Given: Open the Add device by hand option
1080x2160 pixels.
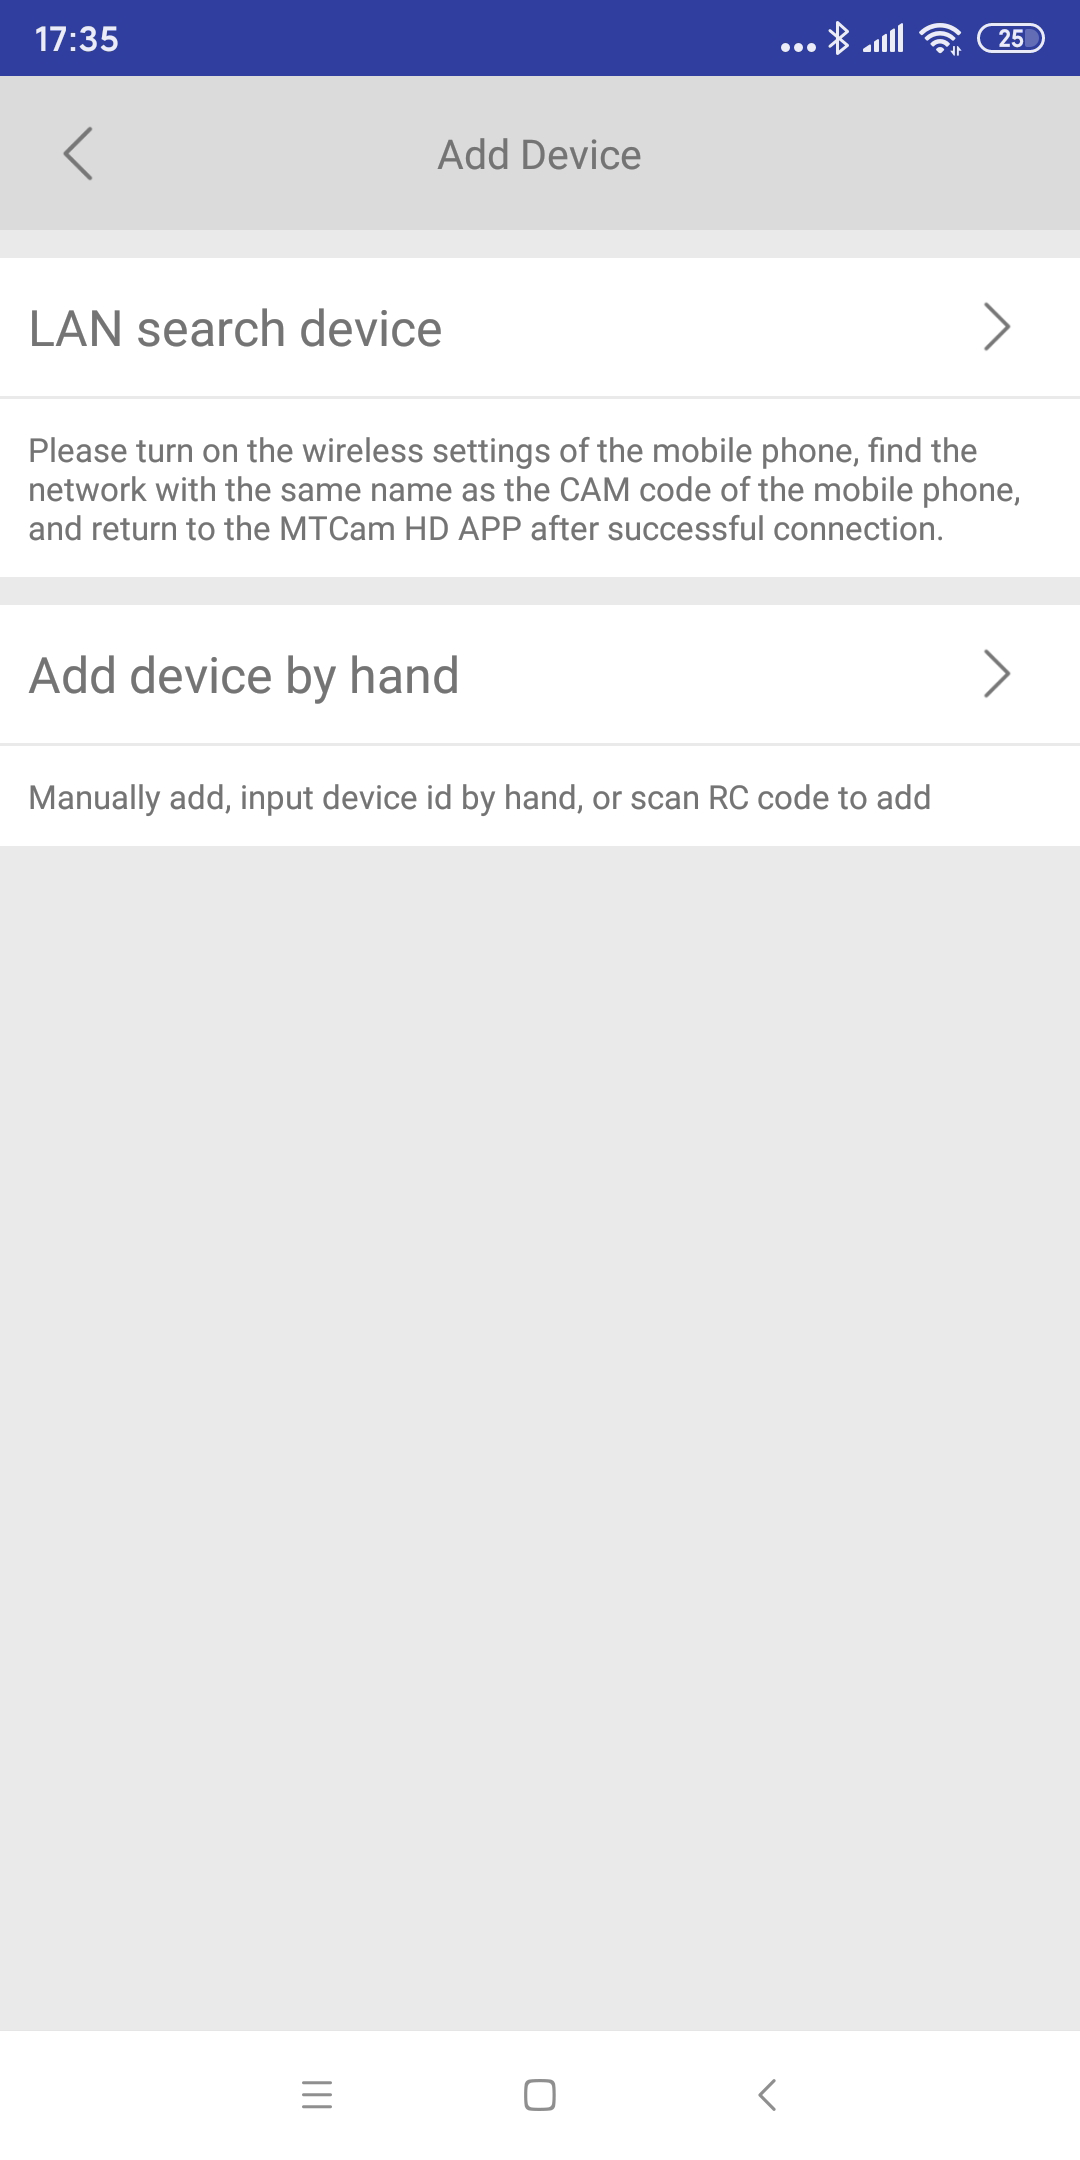Looking at the screenshot, I should tap(540, 675).
